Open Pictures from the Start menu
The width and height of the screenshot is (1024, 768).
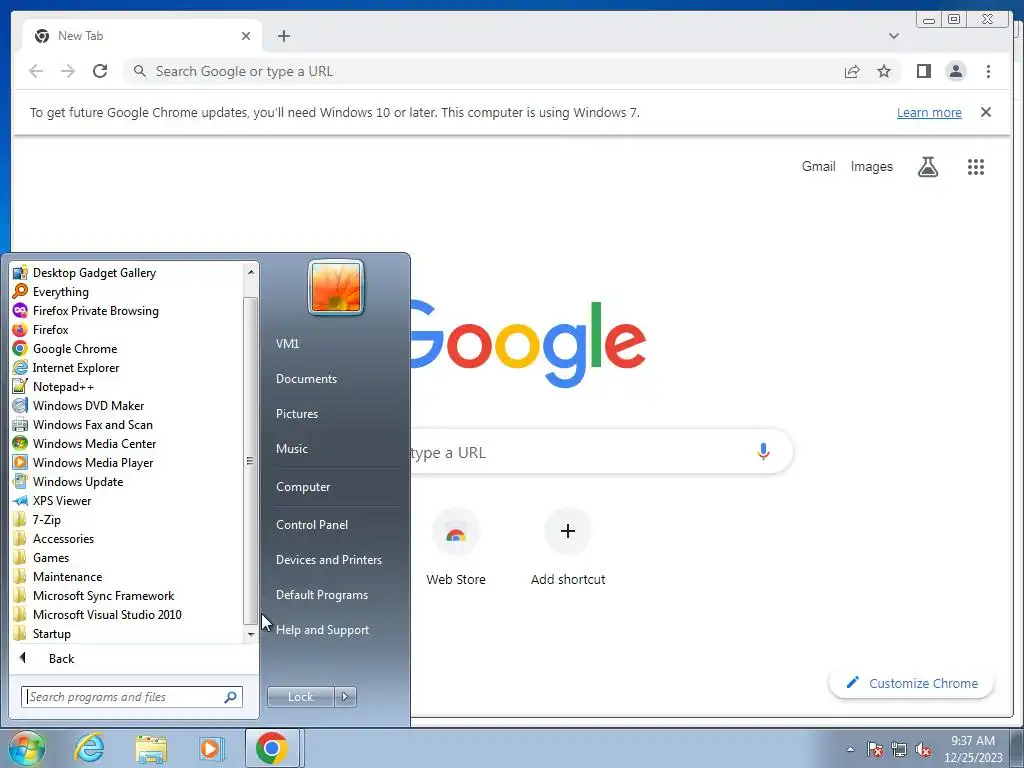tap(297, 413)
